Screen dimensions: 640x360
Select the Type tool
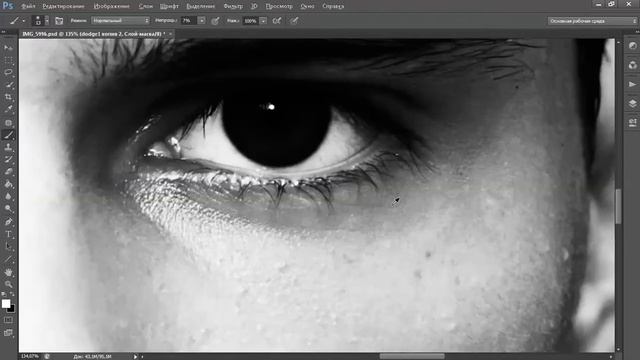8,234
